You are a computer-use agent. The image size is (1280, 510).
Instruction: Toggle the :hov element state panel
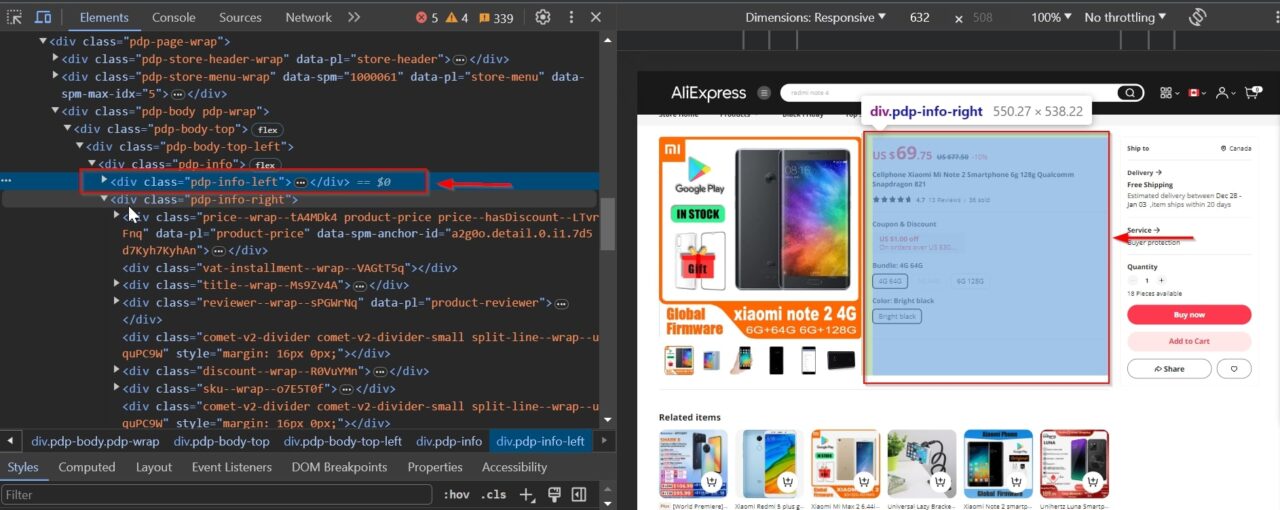tap(457, 494)
